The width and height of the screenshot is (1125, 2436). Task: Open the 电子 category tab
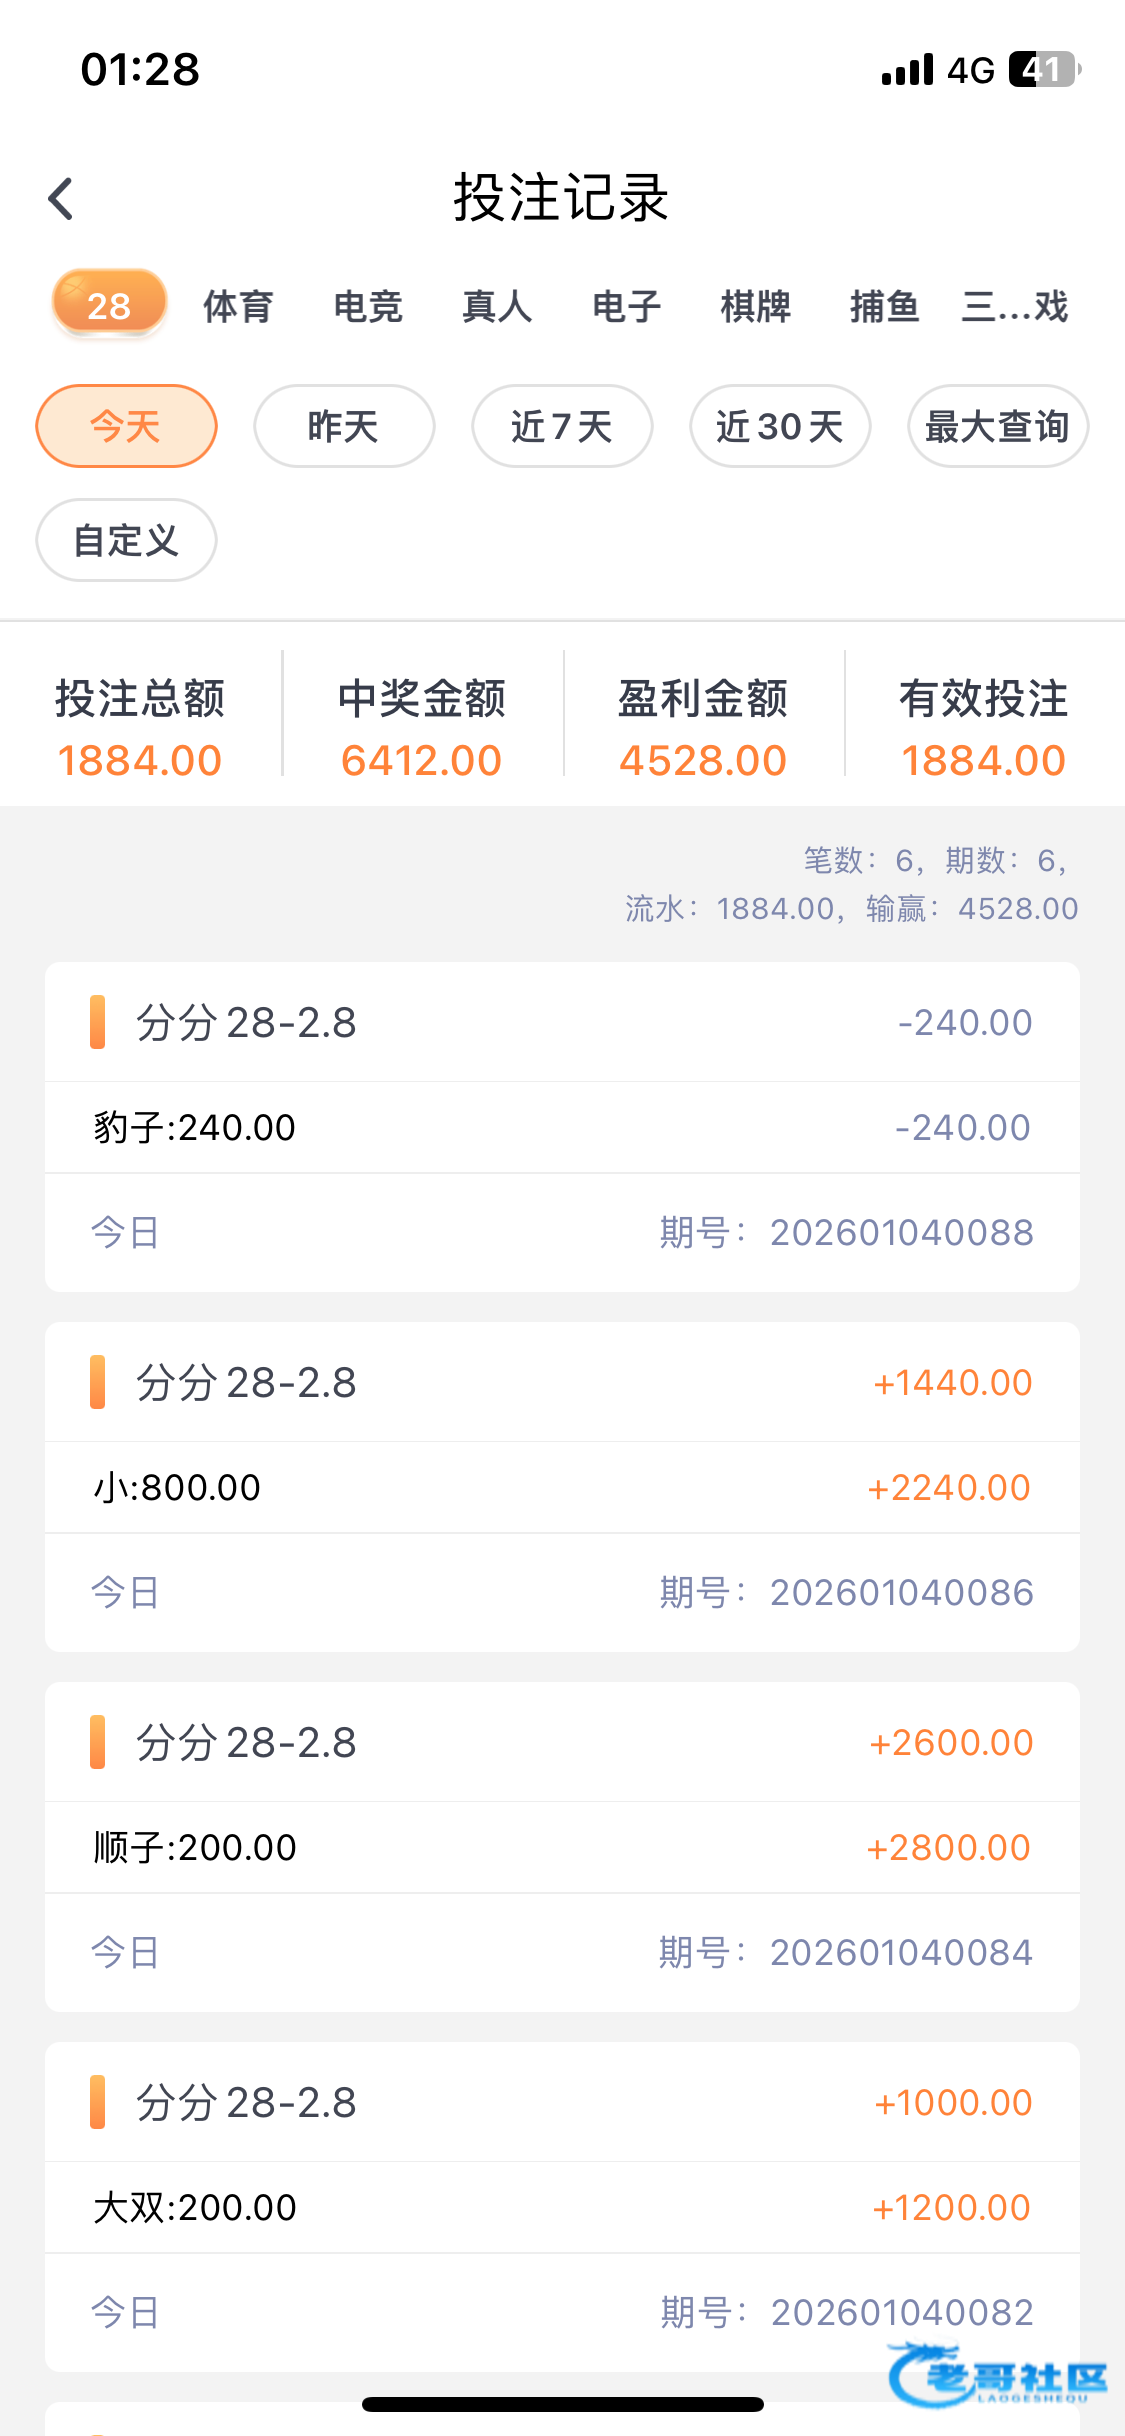(627, 306)
